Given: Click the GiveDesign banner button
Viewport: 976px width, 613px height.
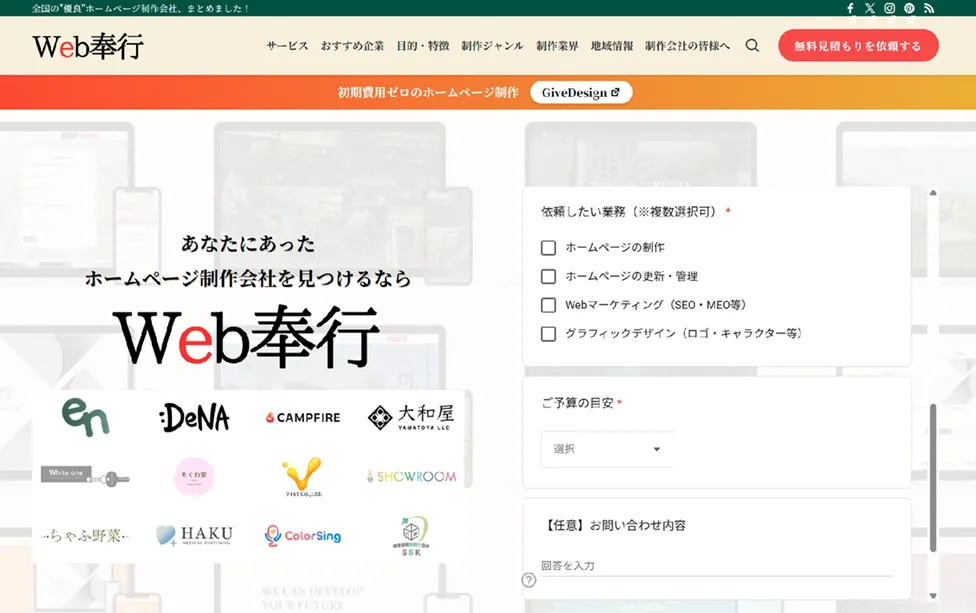Looking at the screenshot, I should (581, 93).
